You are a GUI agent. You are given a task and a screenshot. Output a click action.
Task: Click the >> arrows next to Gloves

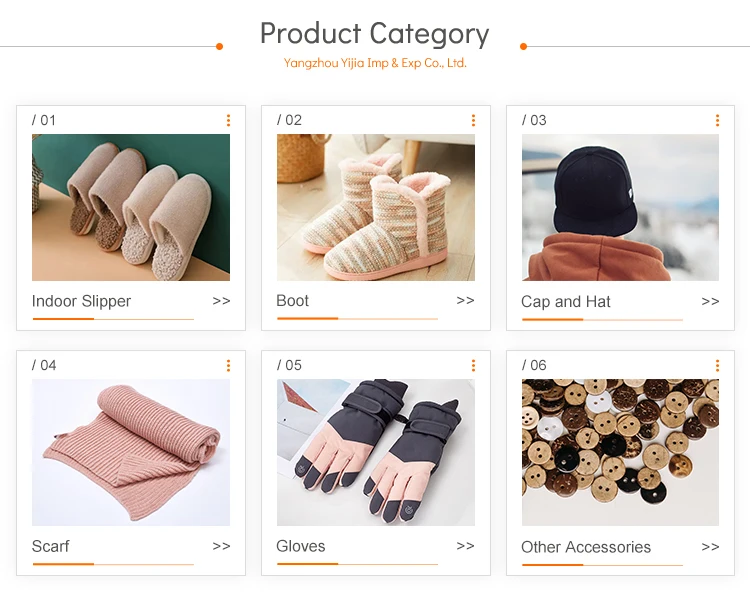[x=465, y=546]
